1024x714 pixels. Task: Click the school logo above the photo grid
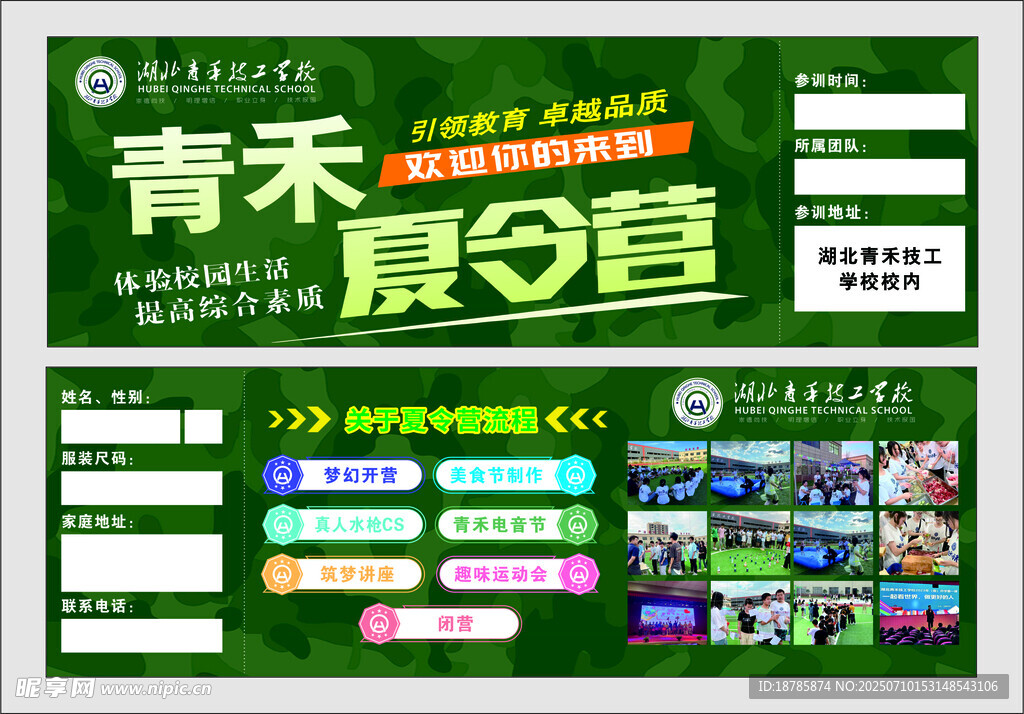(x=697, y=403)
